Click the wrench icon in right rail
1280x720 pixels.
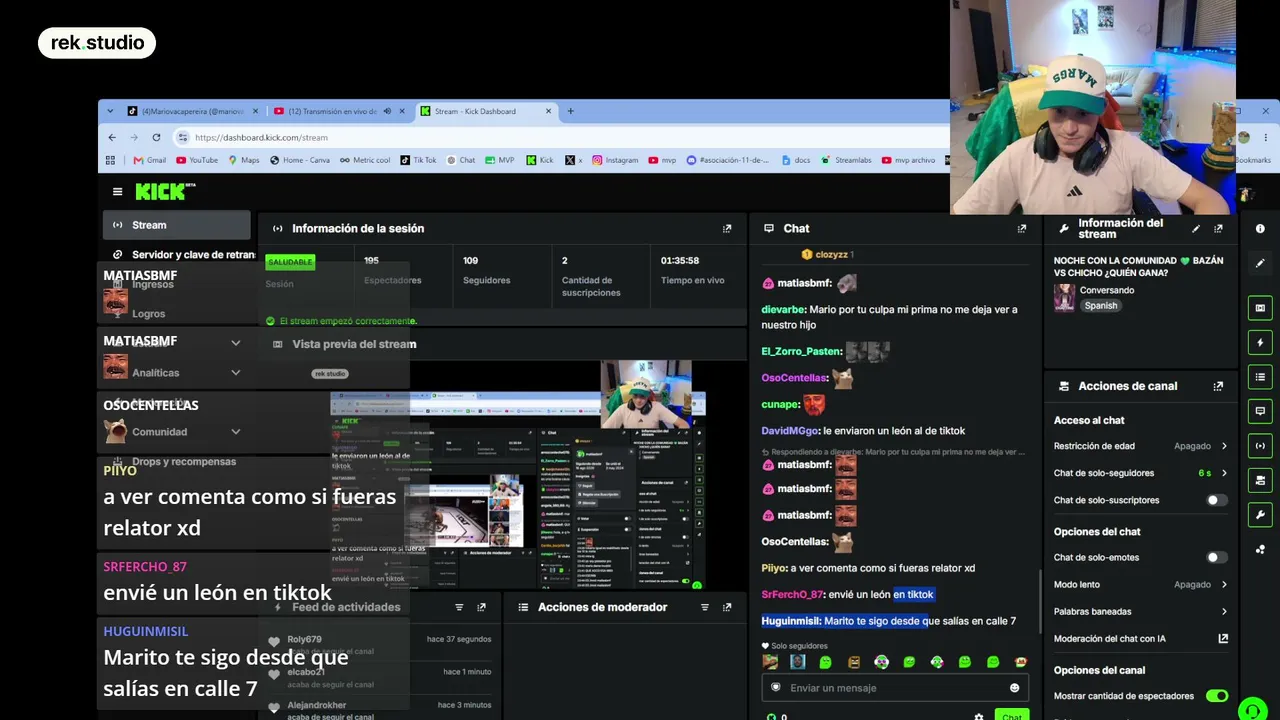[1260, 515]
